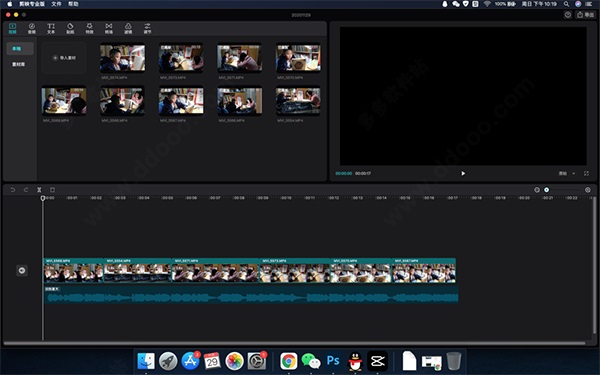
Task: Open the 文件 menu in menu bar
Action: point(56,4)
